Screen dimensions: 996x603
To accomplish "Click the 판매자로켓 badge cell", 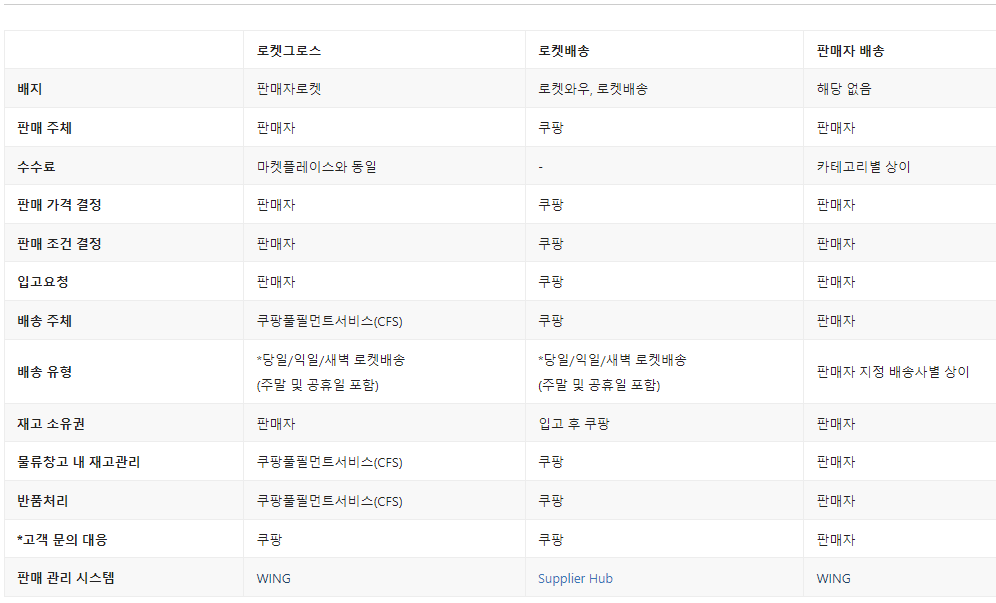I will pos(289,89).
